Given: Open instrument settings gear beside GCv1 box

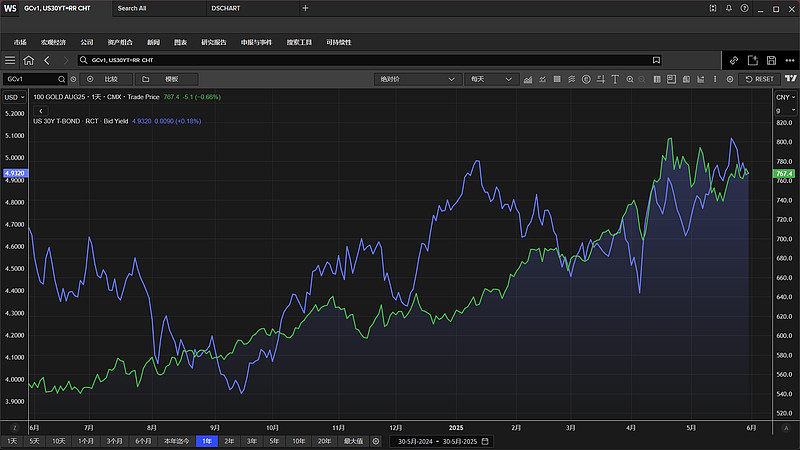Looking at the screenshot, I should coord(73,79).
